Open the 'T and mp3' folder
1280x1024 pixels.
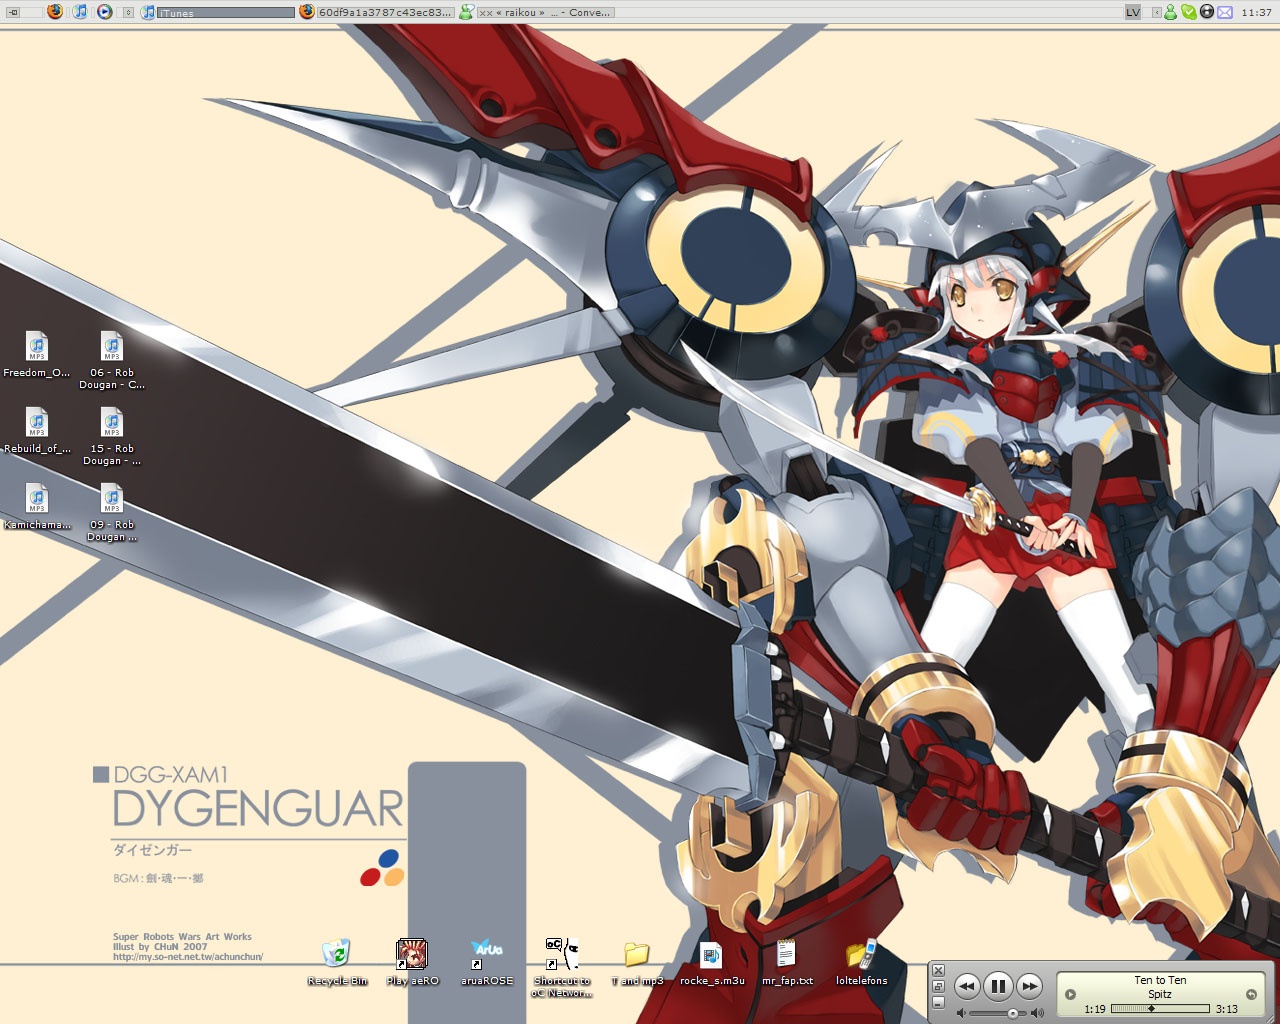click(637, 962)
